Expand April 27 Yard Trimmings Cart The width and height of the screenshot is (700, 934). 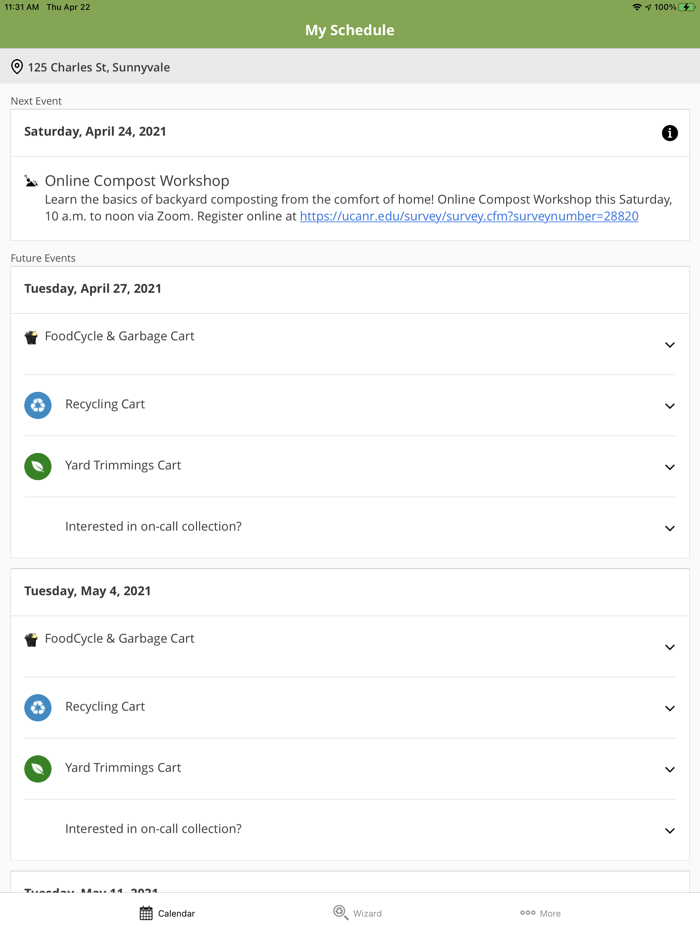pos(670,467)
